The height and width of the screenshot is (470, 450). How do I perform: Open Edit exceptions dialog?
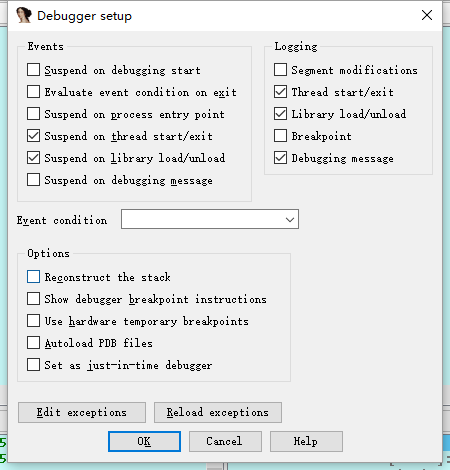coord(82,413)
